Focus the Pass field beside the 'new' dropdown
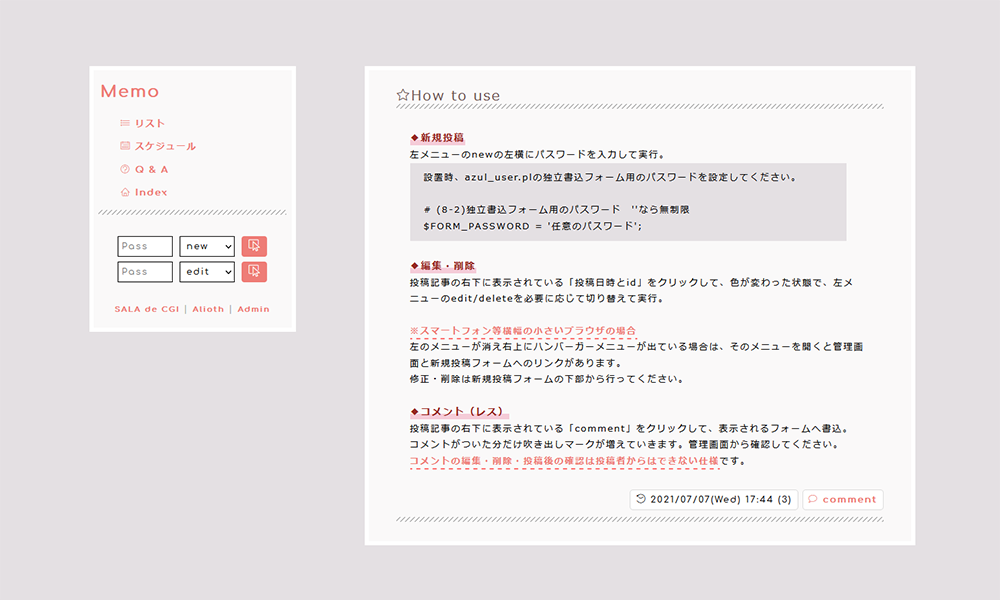Image resolution: width=1000 pixels, height=600 pixels. tap(146, 246)
